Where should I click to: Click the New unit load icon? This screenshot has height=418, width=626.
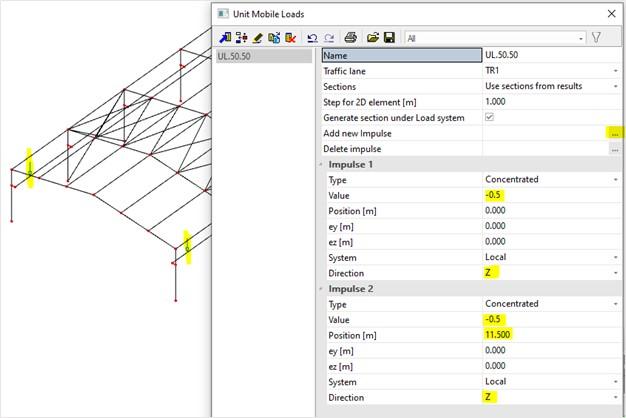pos(224,38)
